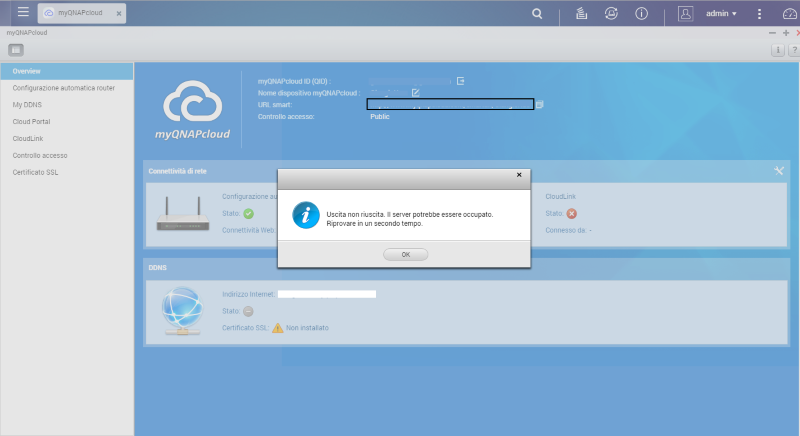Copy the smart URL
The height and width of the screenshot is (436, 800).
[539, 104]
